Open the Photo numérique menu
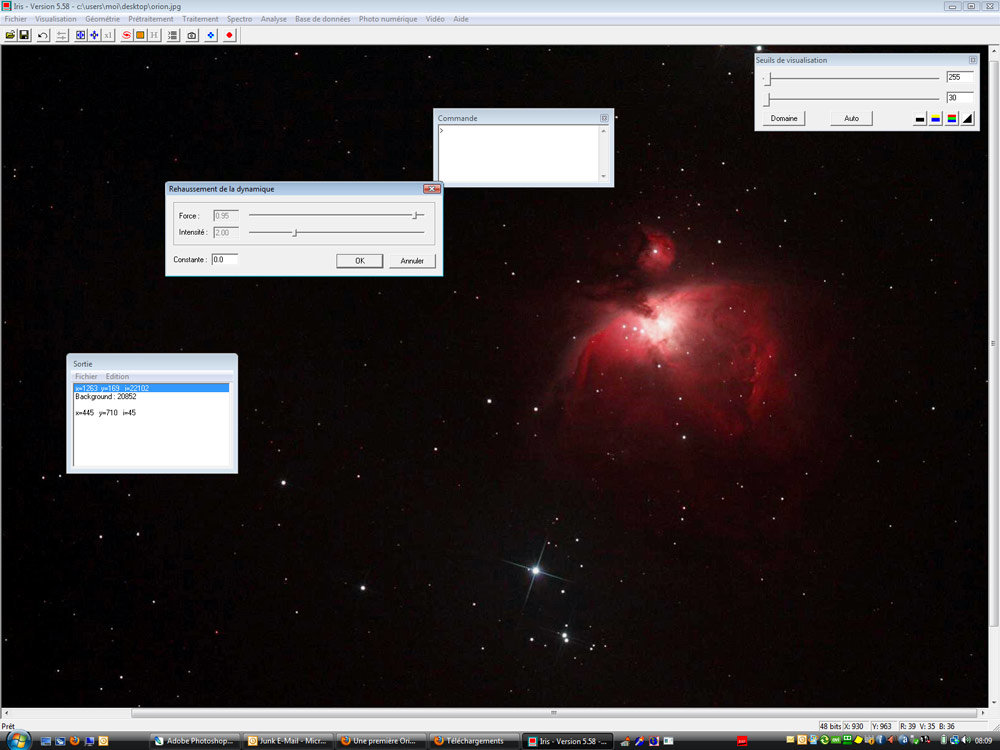 pos(388,19)
